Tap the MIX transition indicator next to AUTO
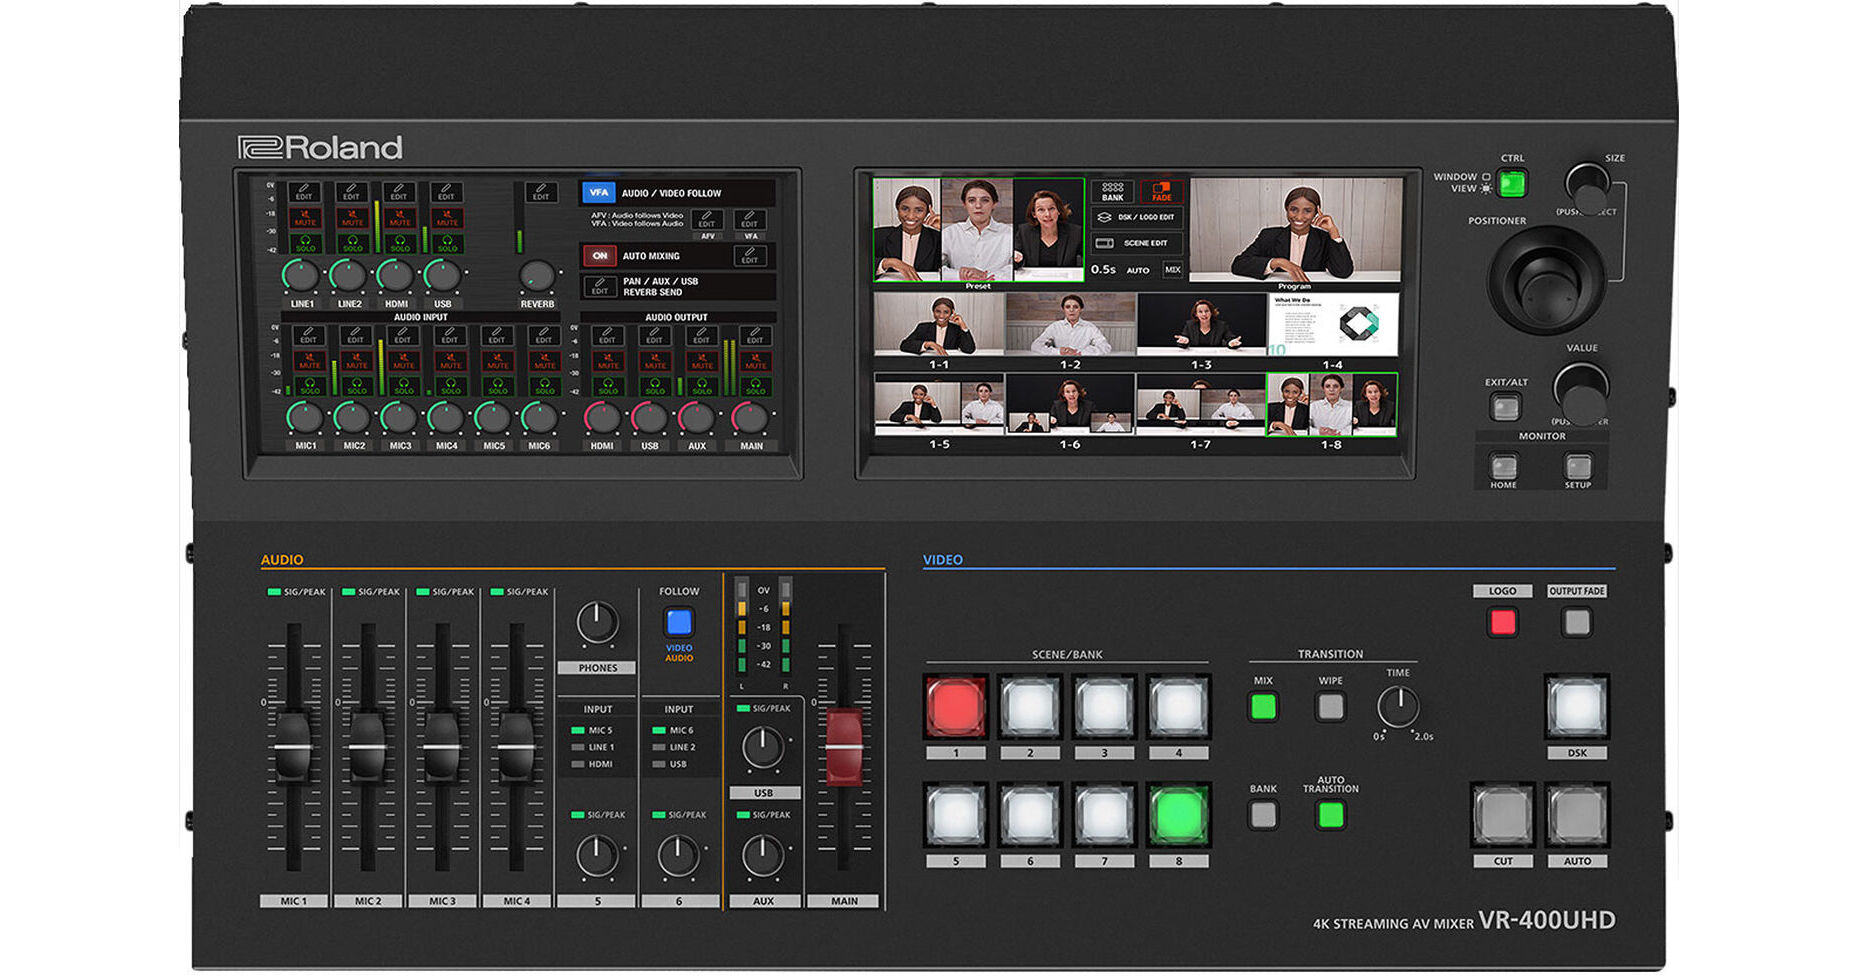Screen dimensions: 1859x976 (x=1173, y=270)
